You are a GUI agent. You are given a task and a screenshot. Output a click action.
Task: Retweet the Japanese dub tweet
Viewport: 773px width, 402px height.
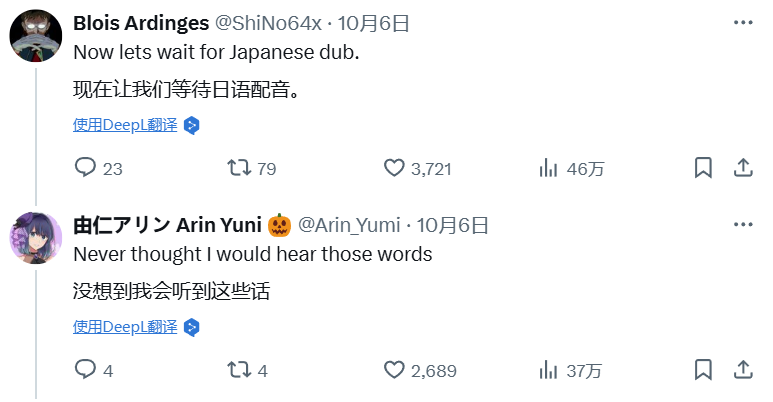point(239,168)
